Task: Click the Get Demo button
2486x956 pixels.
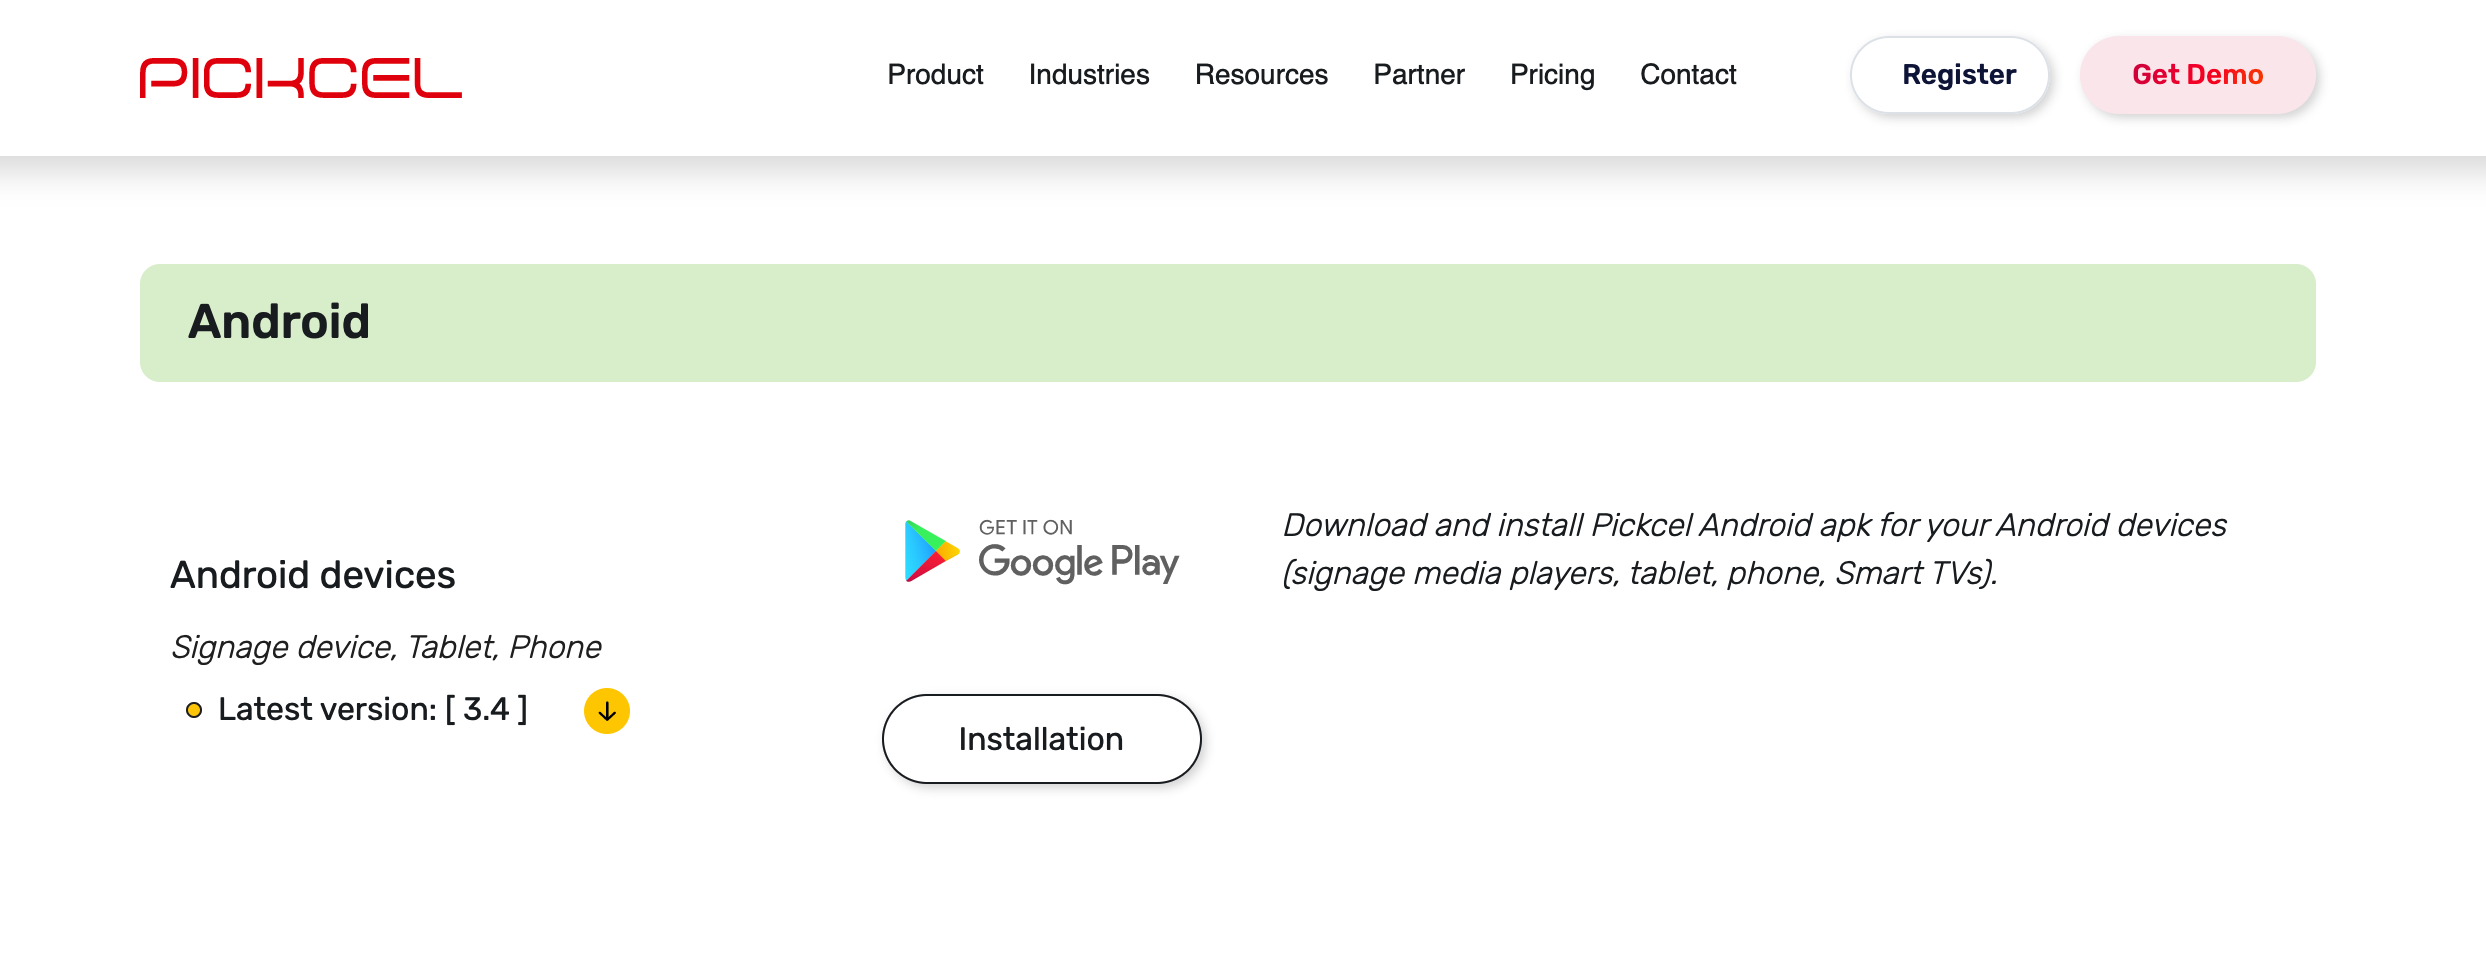Action: (2198, 74)
